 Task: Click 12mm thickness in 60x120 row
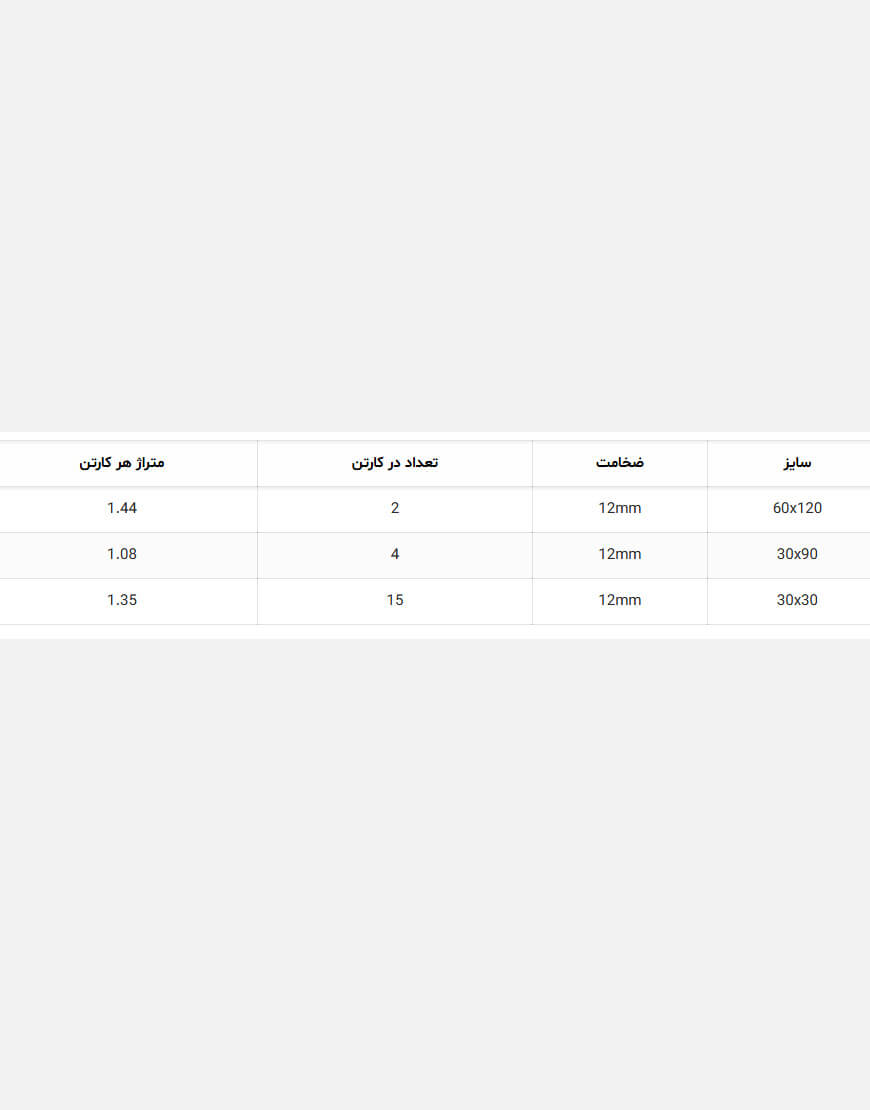pos(619,508)
